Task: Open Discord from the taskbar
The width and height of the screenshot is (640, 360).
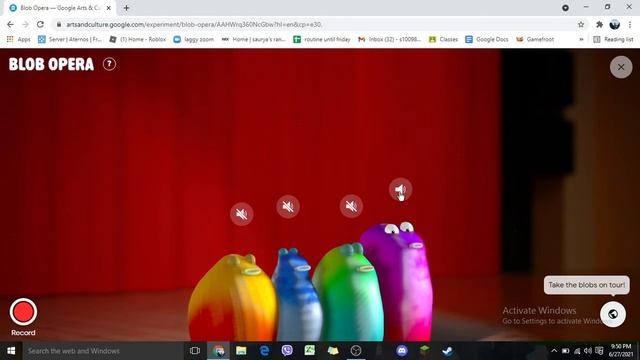Action: click(402, 351)
